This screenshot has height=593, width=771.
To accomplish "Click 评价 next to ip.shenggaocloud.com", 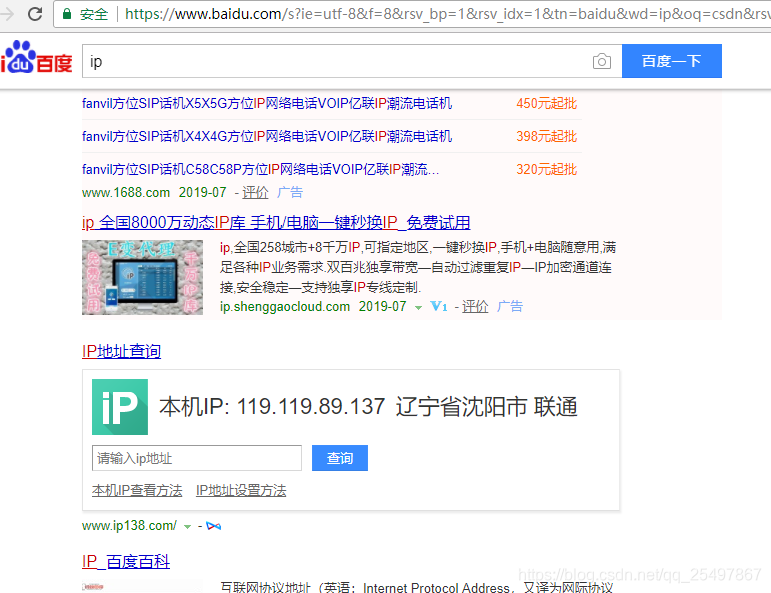I will coord(475,306).
